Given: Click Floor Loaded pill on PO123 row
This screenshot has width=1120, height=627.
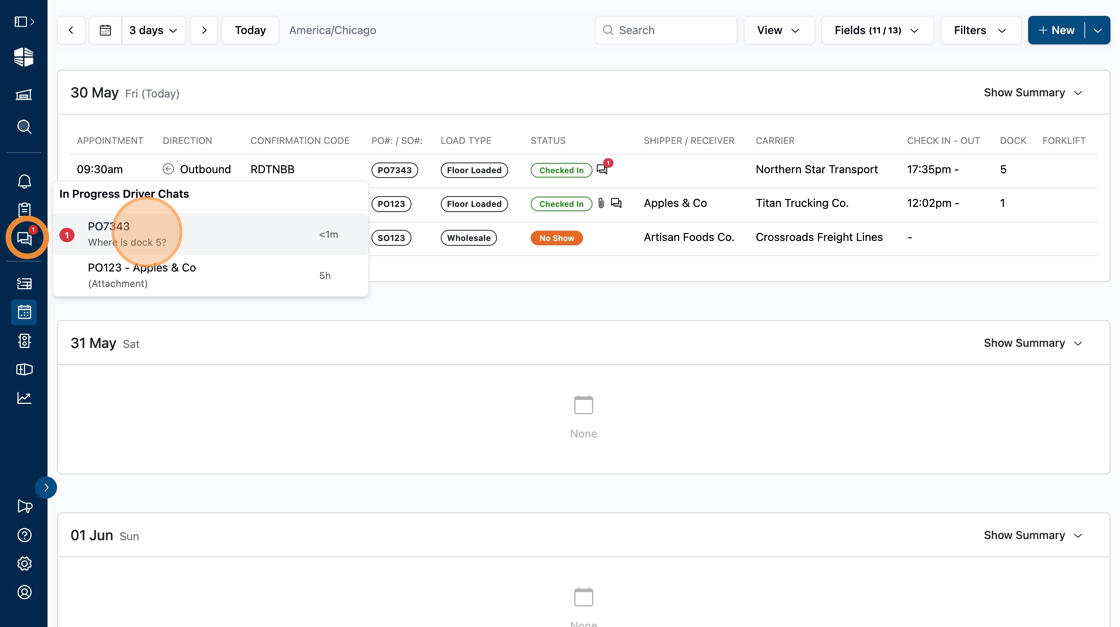Looking at the screenshot, I should click(x=474, y=204).
